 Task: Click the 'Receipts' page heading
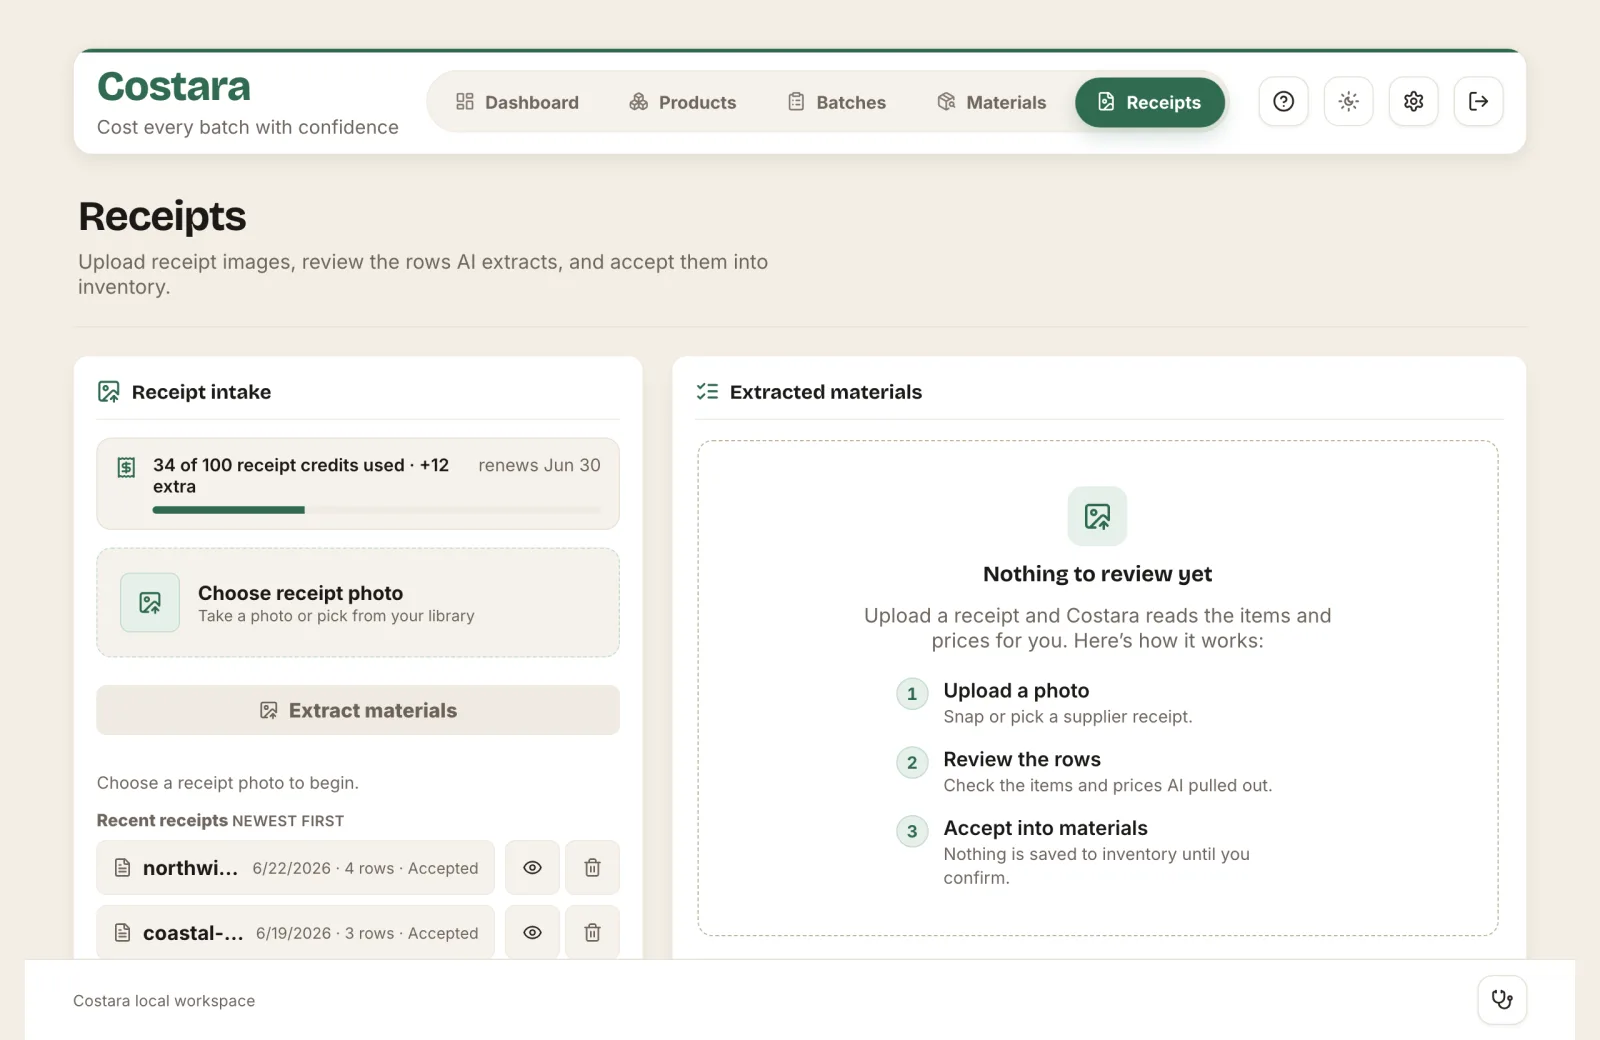pyautogui.click(x=162, y=216)
